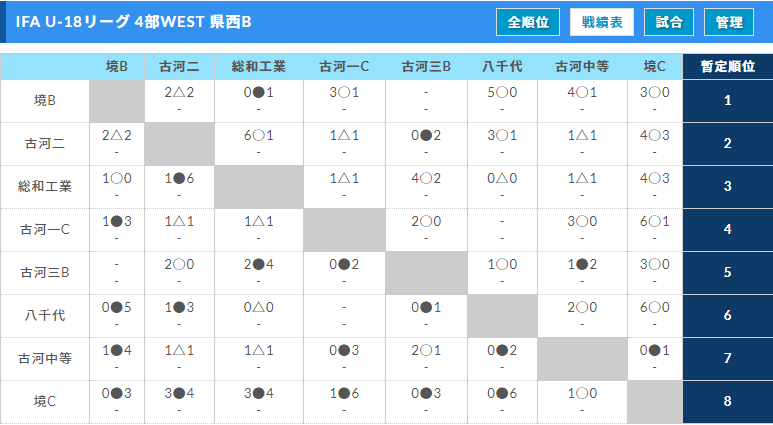Click 境B's 5○0 result against 八千代

click(x=502, y=93)
